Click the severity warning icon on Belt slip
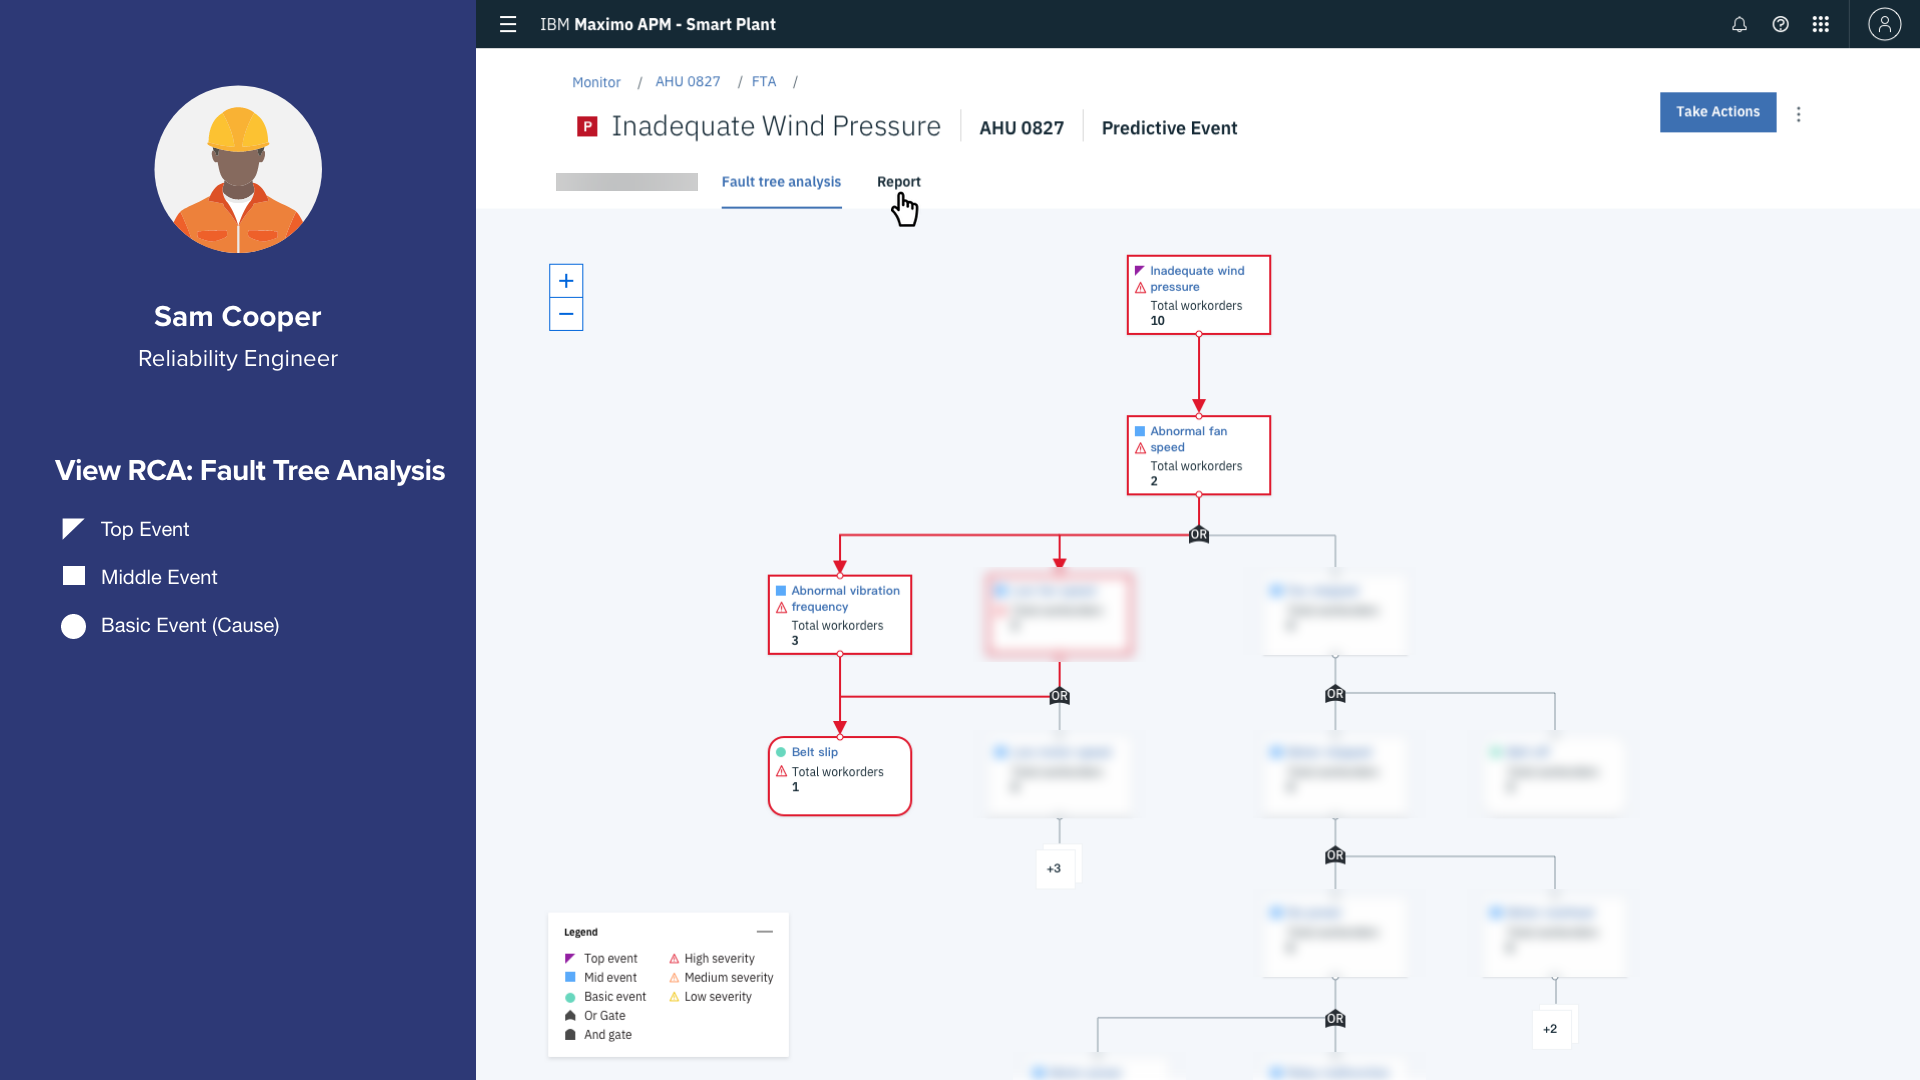This screenshot has width=1920, height=1080. pos(781,772)
